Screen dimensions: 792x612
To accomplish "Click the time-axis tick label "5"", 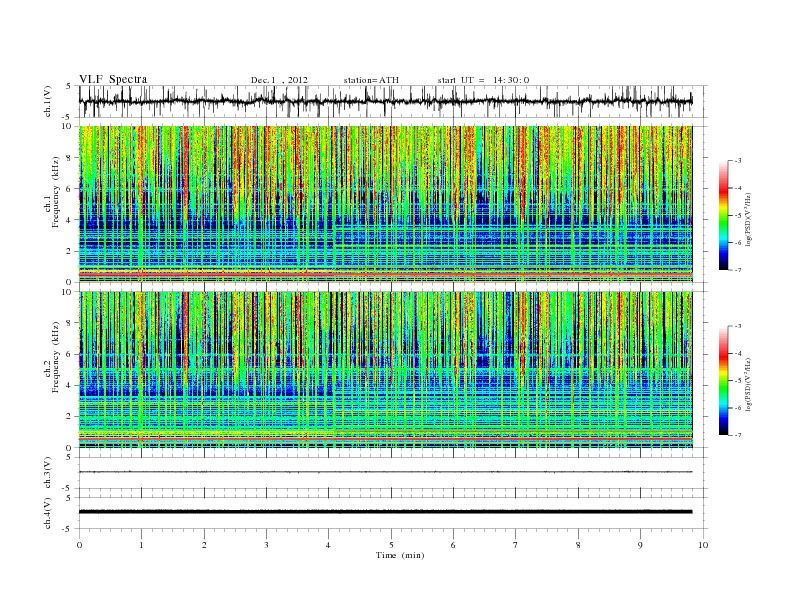I will [x=391, y=545].
